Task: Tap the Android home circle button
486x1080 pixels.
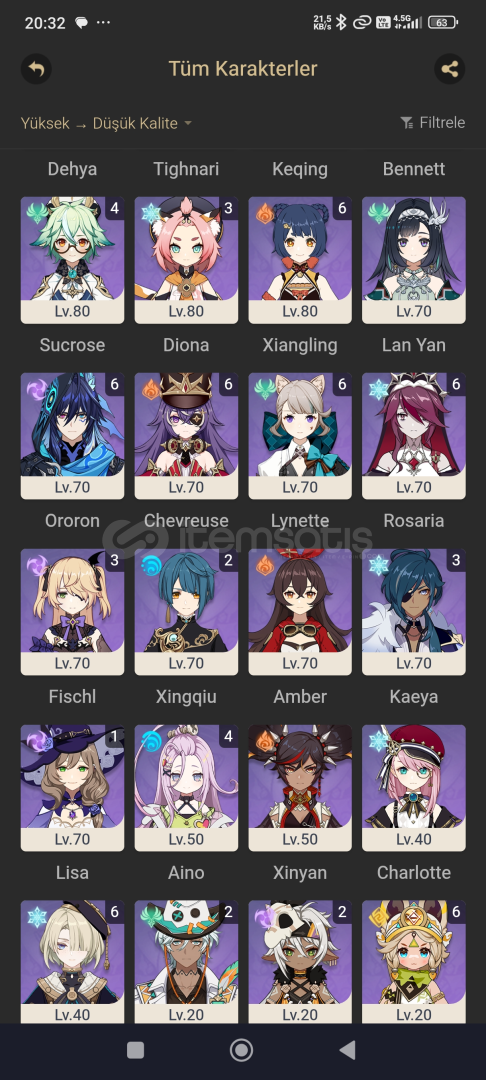Action: [241, 1050]
